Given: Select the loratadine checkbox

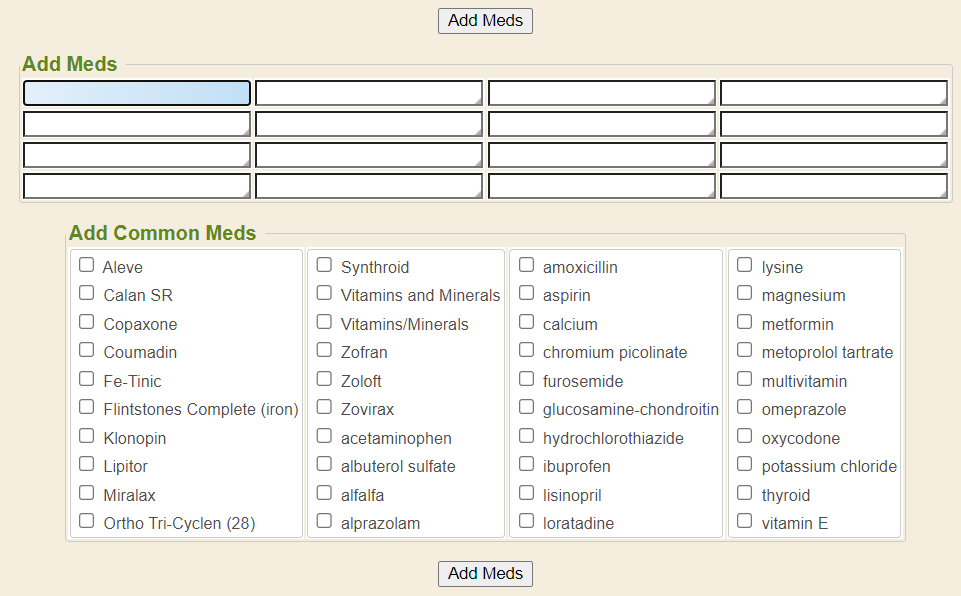Looking at the screenshot, I should 526,521.
